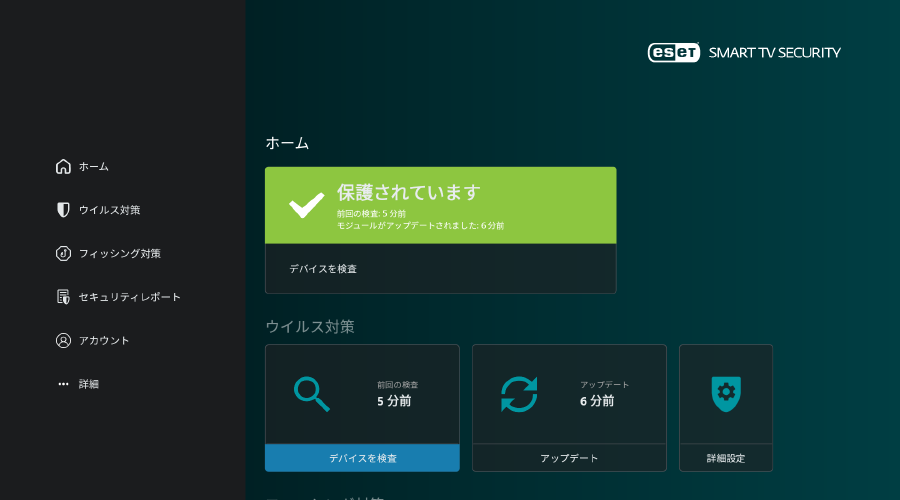Click the circular arrows update icon

tap(519, 394)
